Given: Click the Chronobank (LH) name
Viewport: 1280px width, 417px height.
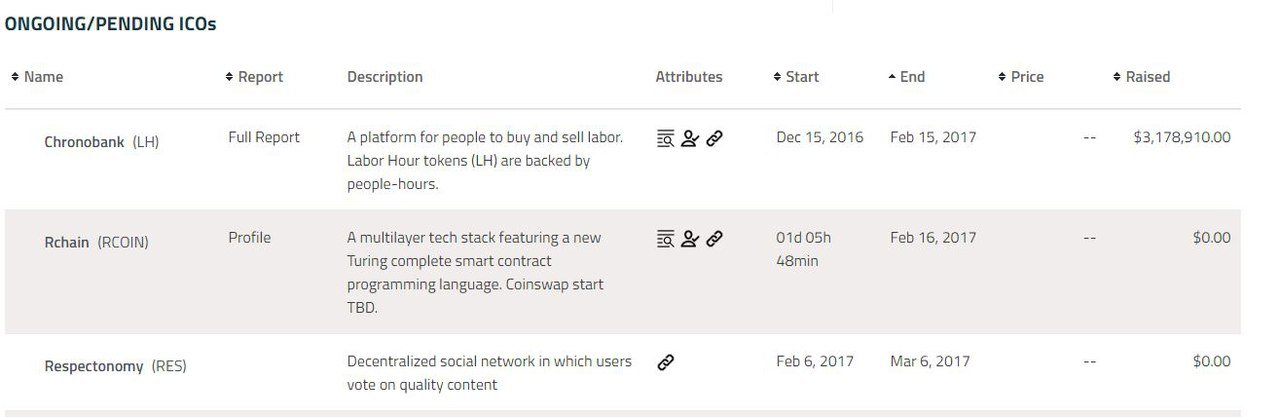Looking at the screenshot, I should (x=101, y=142).
